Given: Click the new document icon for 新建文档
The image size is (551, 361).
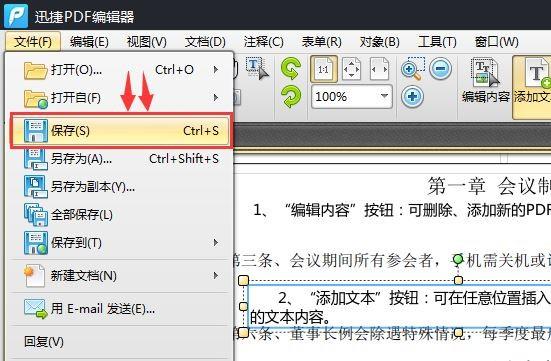Looking at the screenshot, I should point(34,276).
